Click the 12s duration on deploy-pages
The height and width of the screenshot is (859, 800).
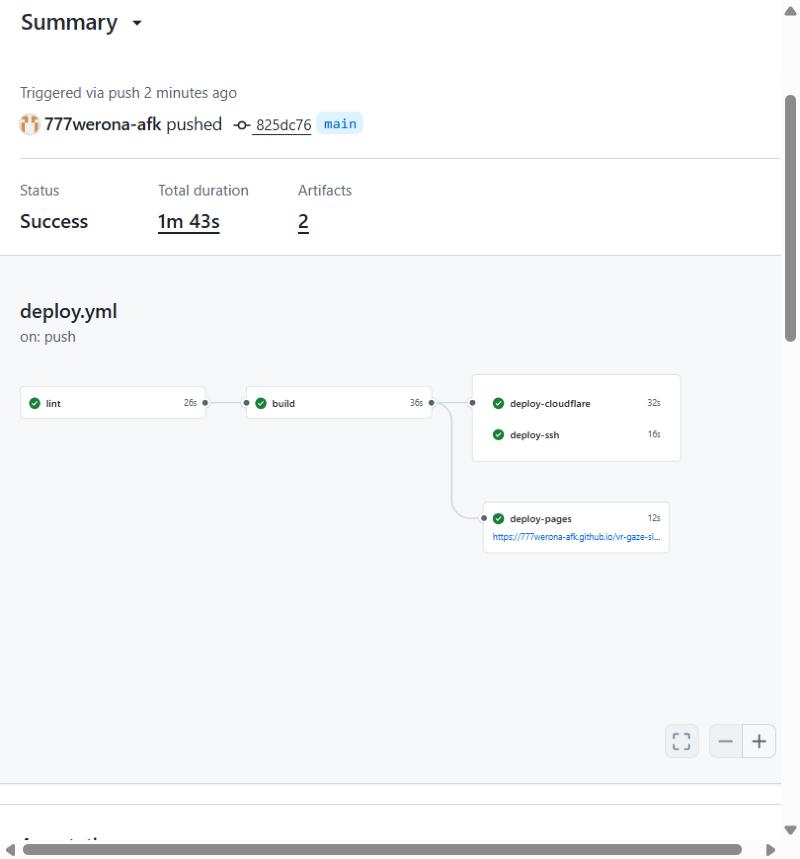(x=654, y=518)
